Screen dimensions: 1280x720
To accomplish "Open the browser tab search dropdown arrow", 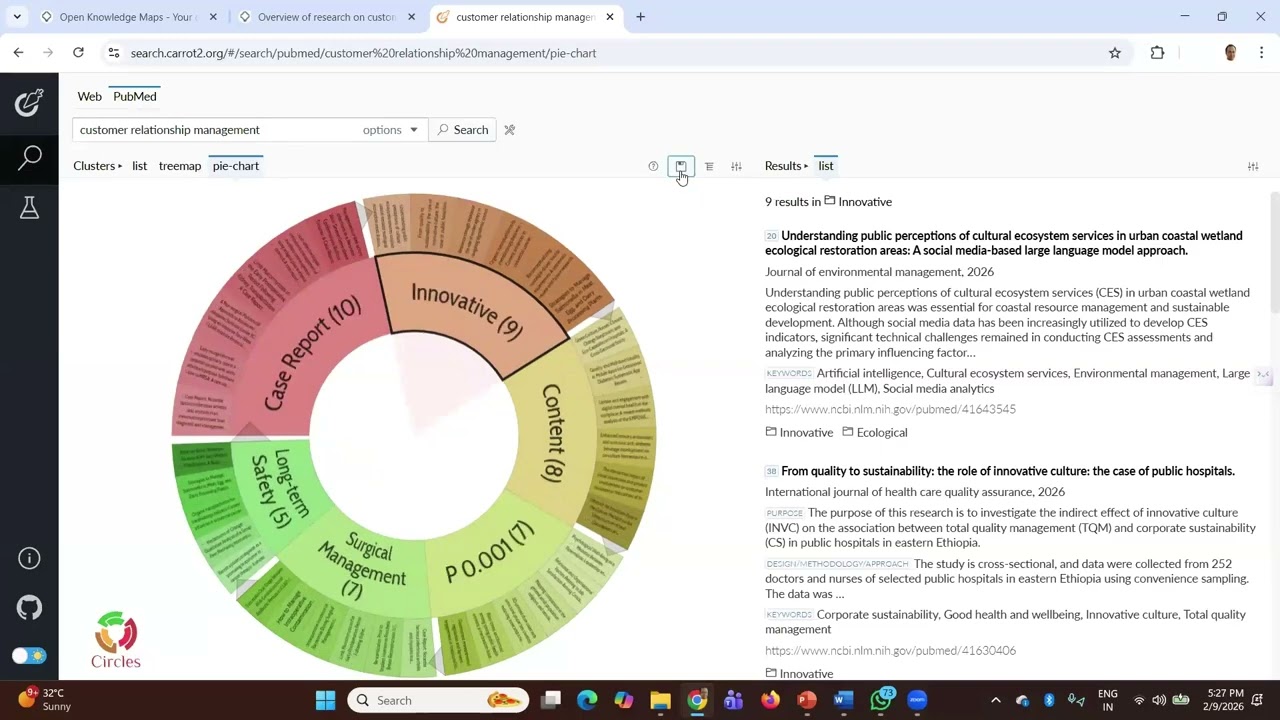I will point(17,17).
